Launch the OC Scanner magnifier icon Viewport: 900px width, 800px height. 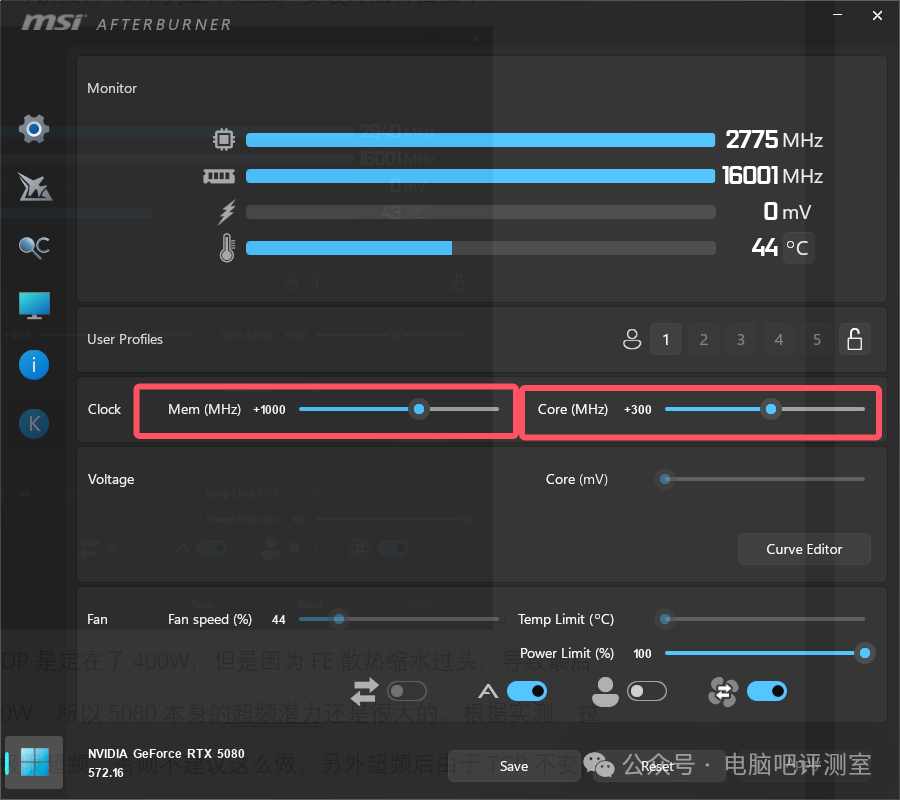pos(34,246)
